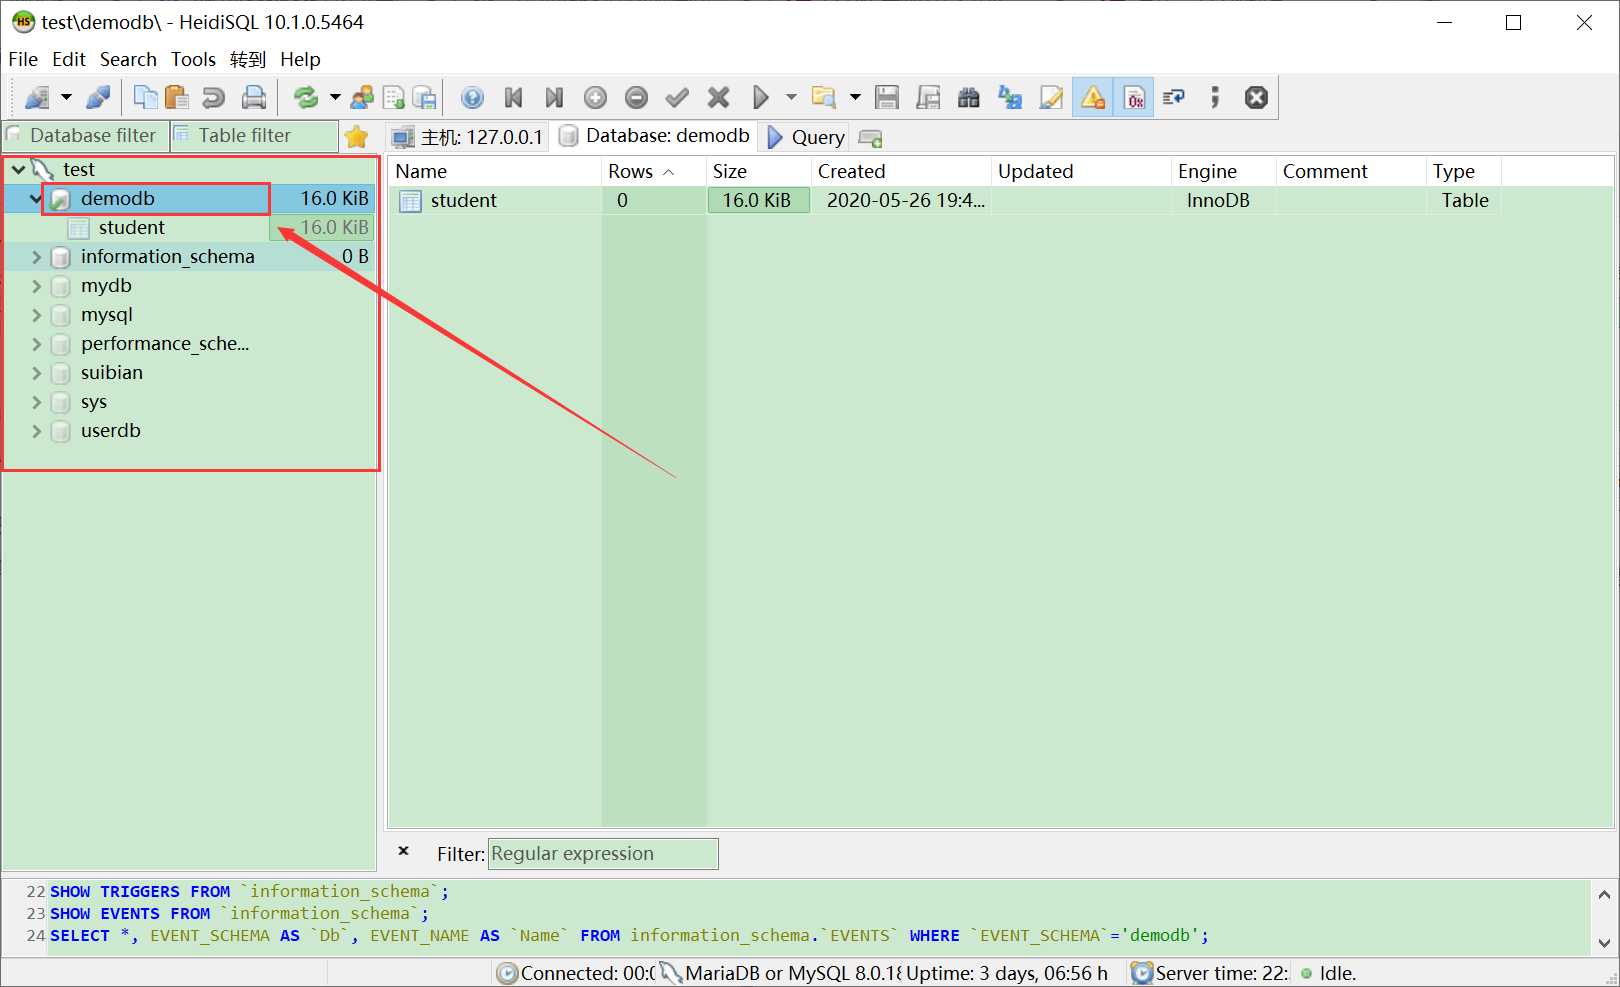This screenshot has width=1620, height=987.
Task: Click the Find binoculars icon
Action: [969, 97]
